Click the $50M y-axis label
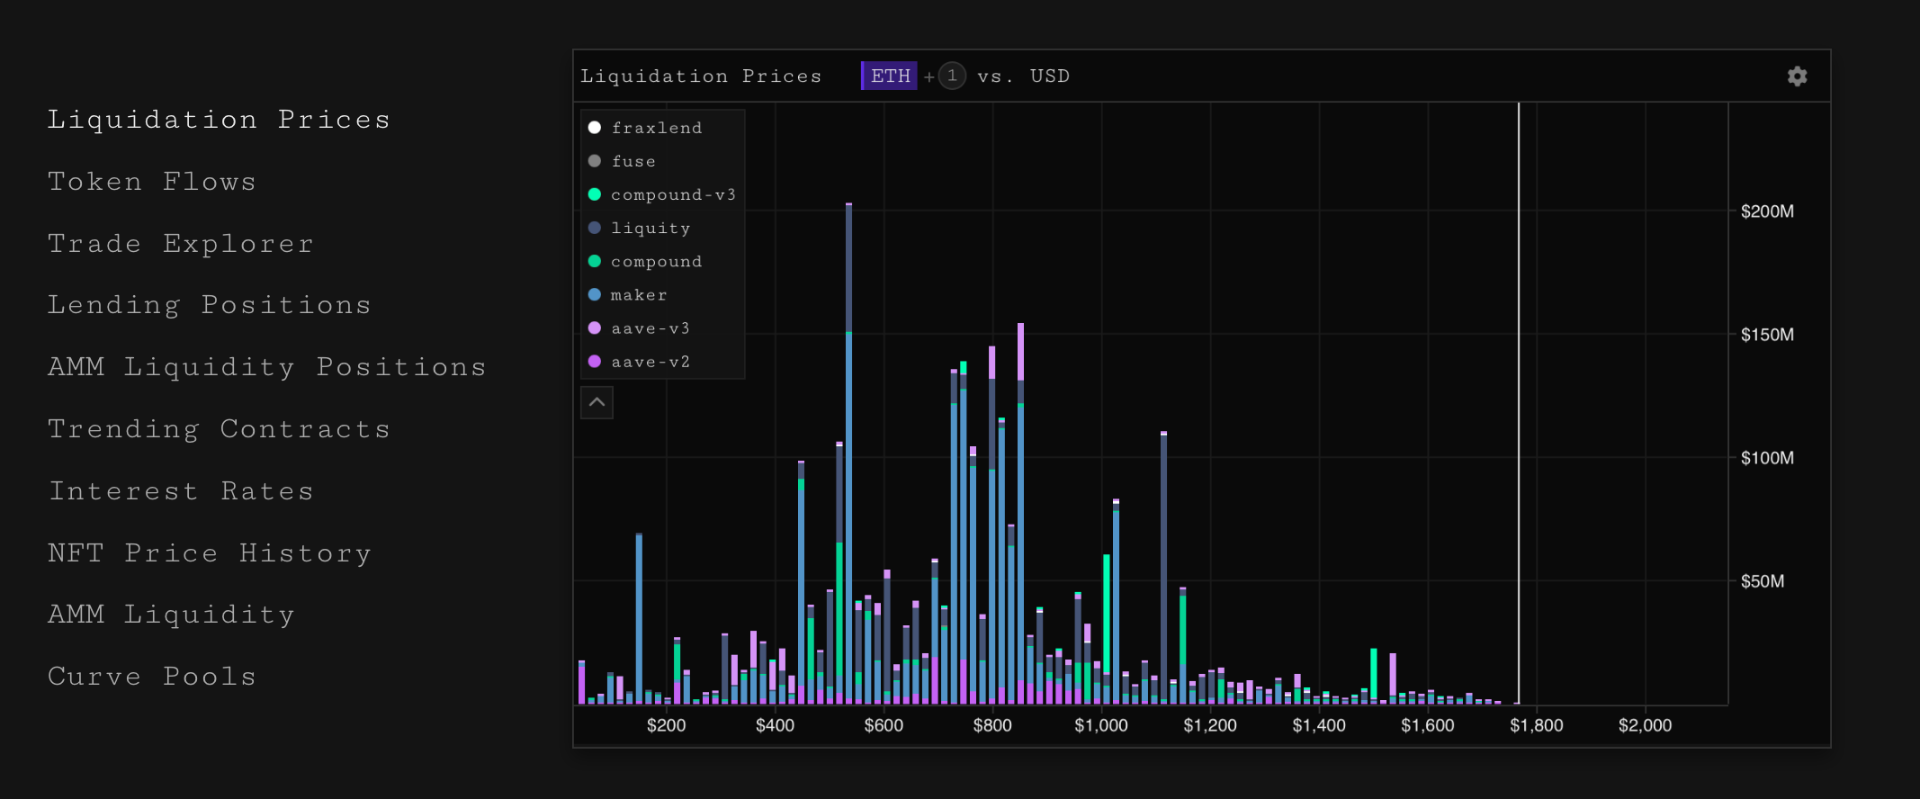1920x799 pixels. coord(1762,582)
